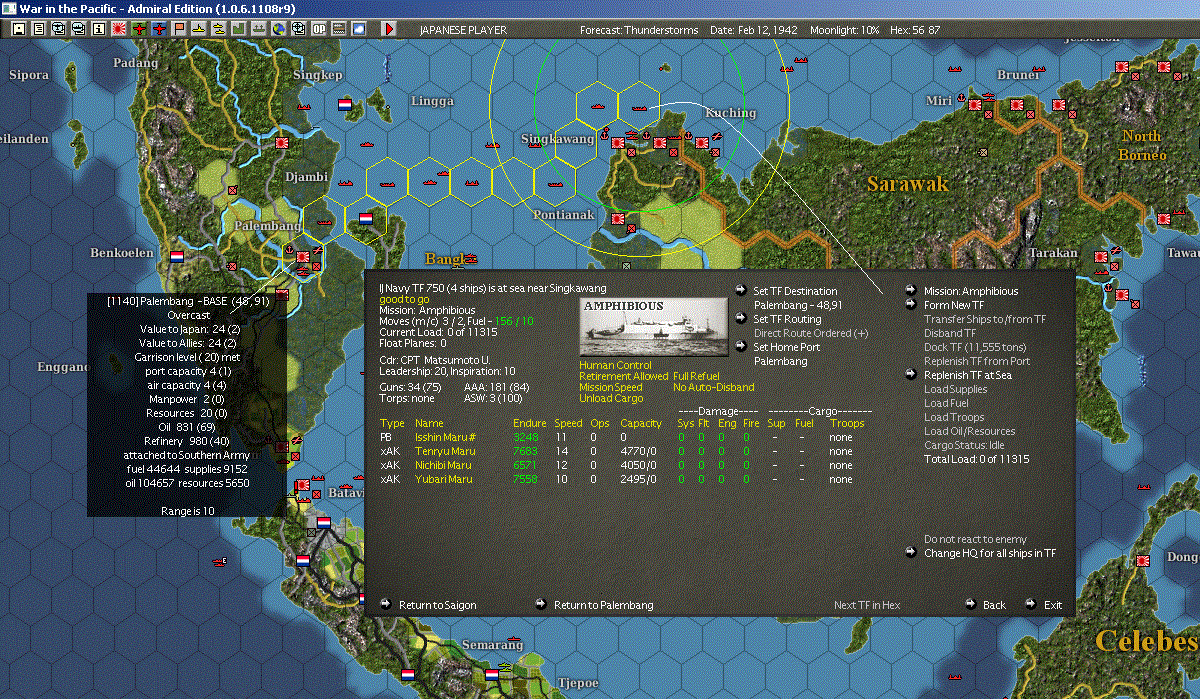The width and height of the screenshot is (1200, 699).
Task: Click Return to Palembang
Action: (603, 605)
